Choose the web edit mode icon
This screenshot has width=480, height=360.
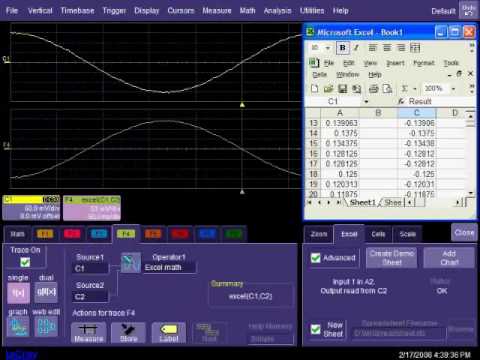tap(46, 326)
